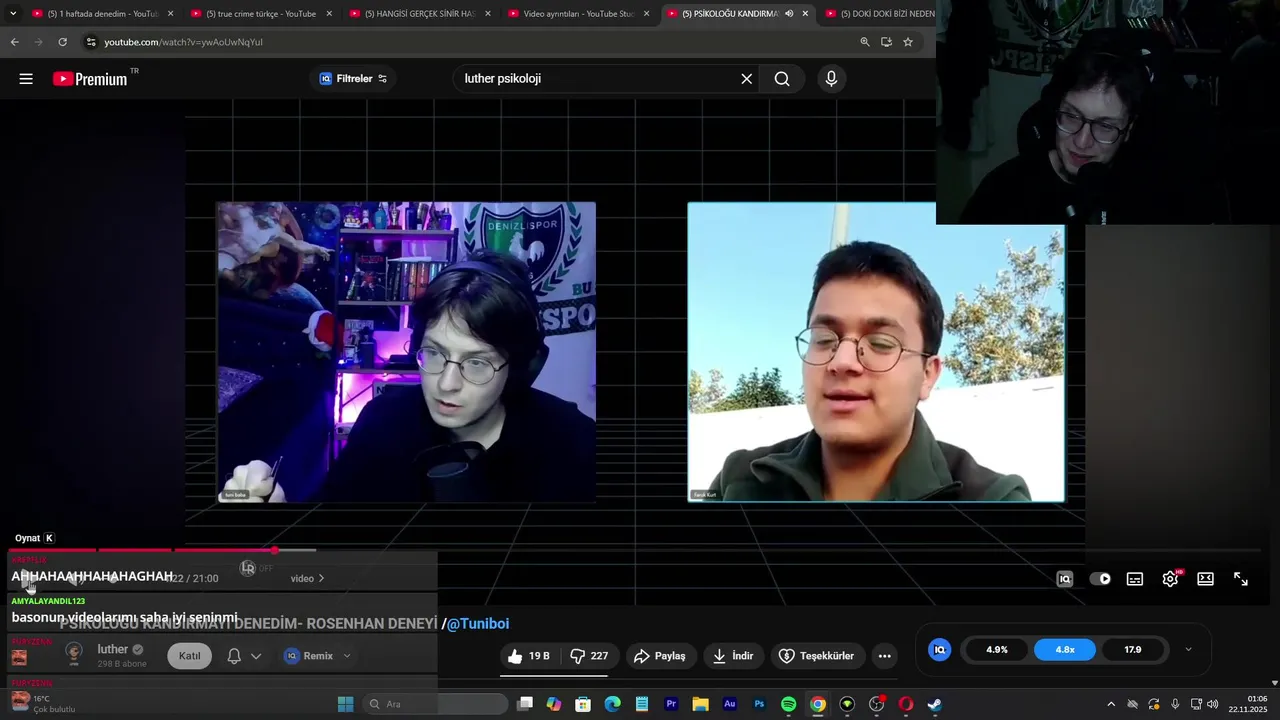Enter fullscreen mode

click(1241, 579)
